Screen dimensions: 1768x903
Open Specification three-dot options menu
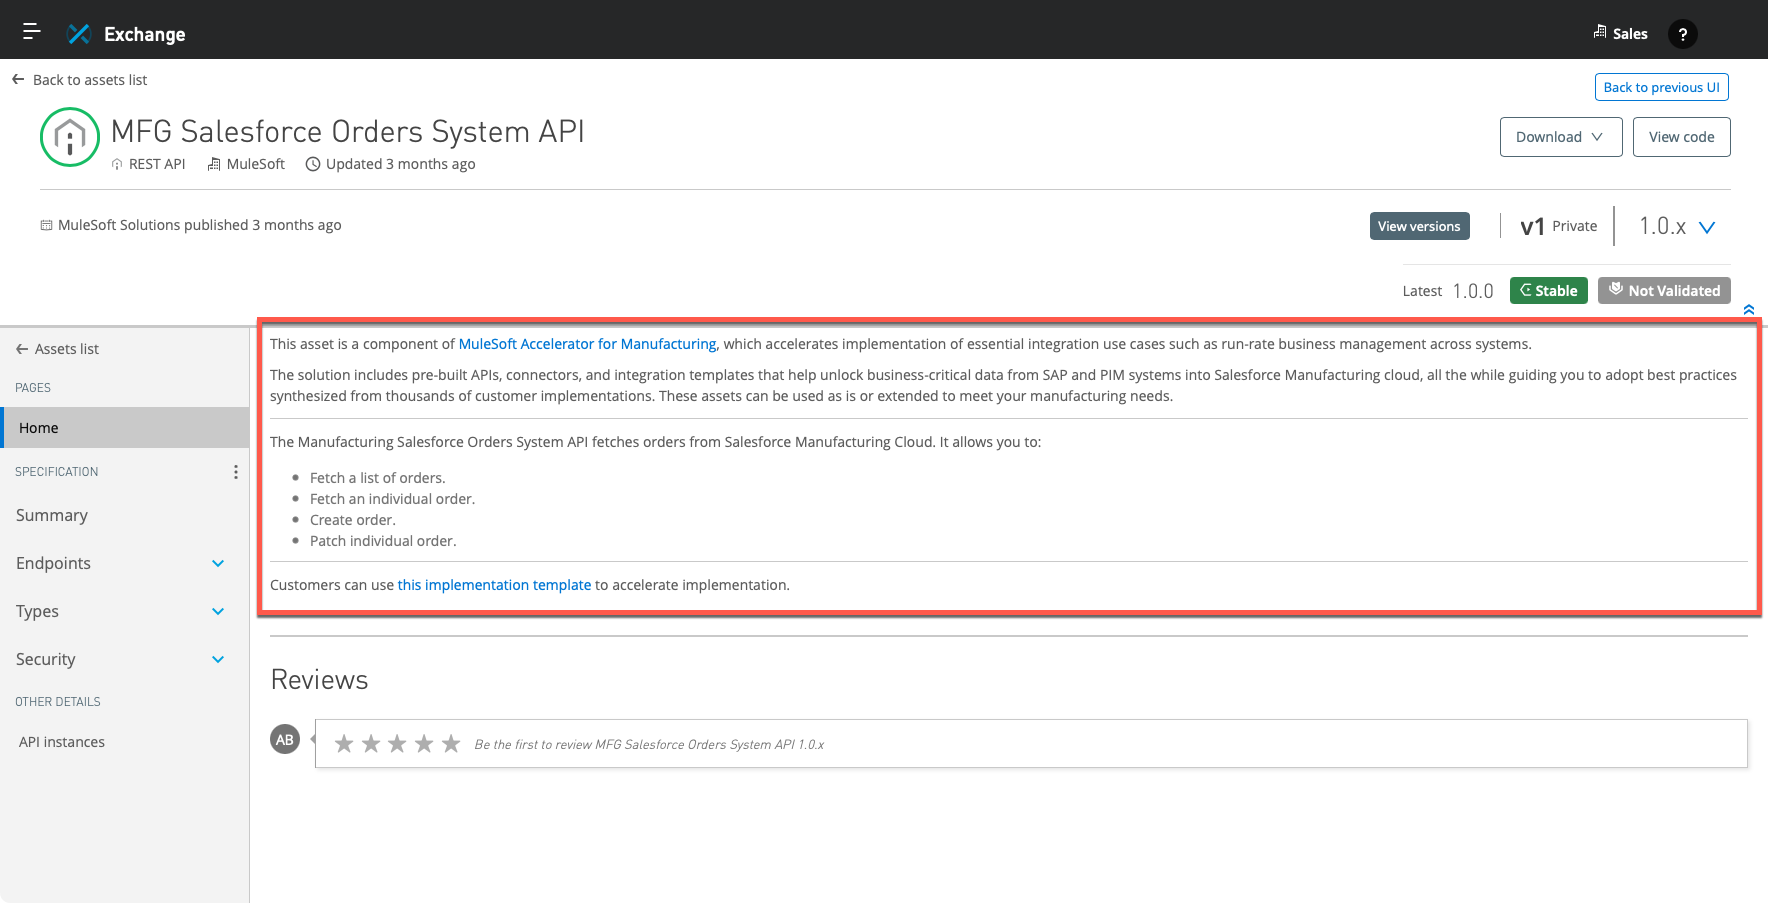point(236,472)
